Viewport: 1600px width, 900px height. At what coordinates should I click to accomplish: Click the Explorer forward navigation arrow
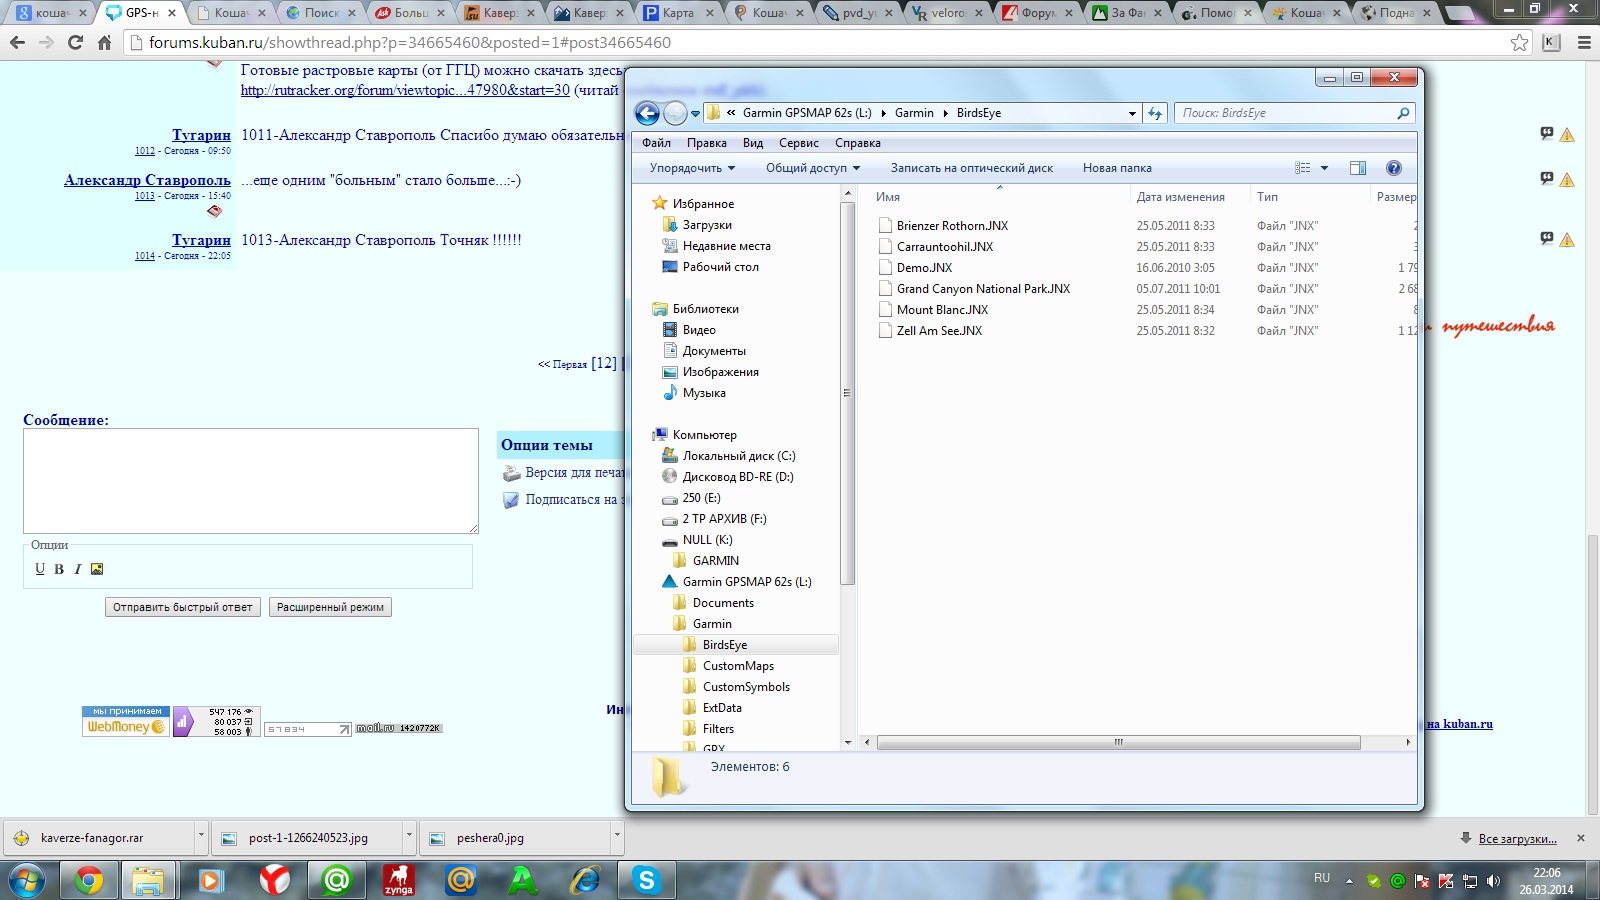[675, 113]
